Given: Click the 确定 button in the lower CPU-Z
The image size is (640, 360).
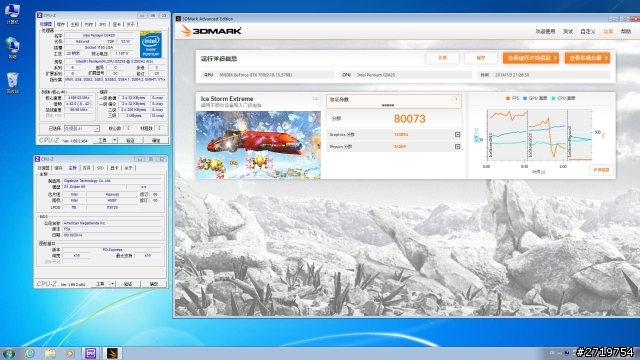Looking at the screenshot, I should coord(153,284).
